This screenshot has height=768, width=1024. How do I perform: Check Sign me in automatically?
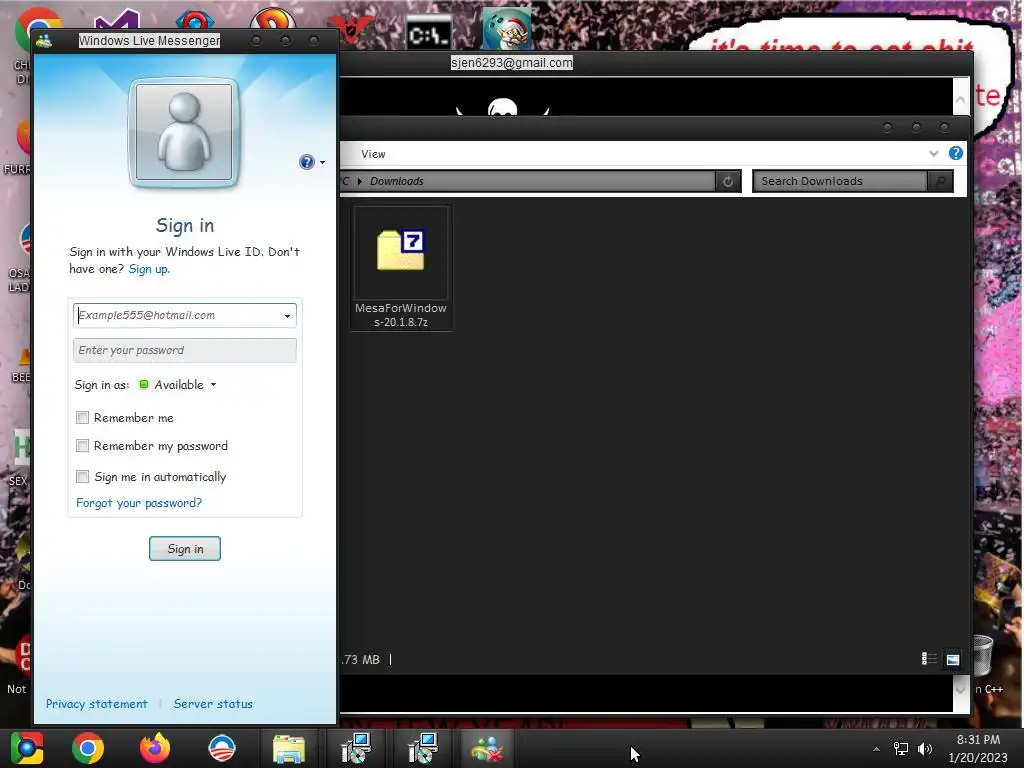[x=82, y=477]
